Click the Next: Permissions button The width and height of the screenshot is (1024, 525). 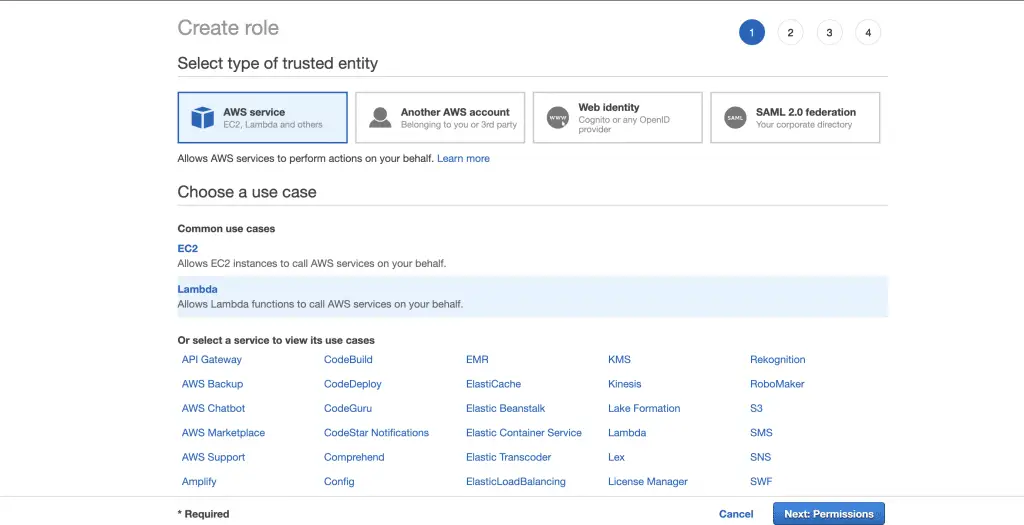(x=829, y=514)
